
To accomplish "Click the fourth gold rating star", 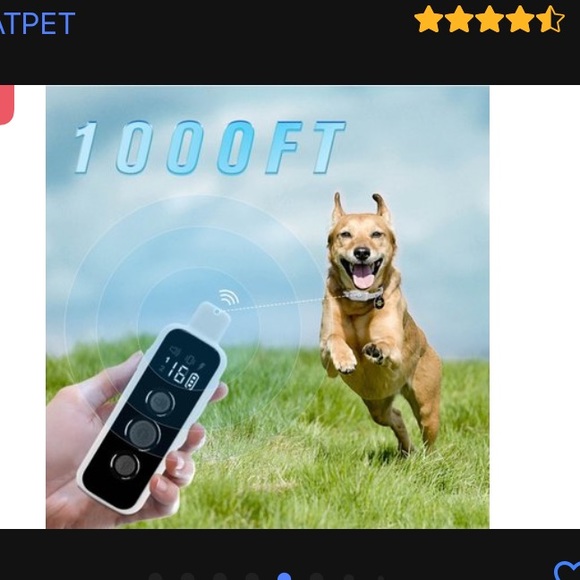I will coord(520,19).
